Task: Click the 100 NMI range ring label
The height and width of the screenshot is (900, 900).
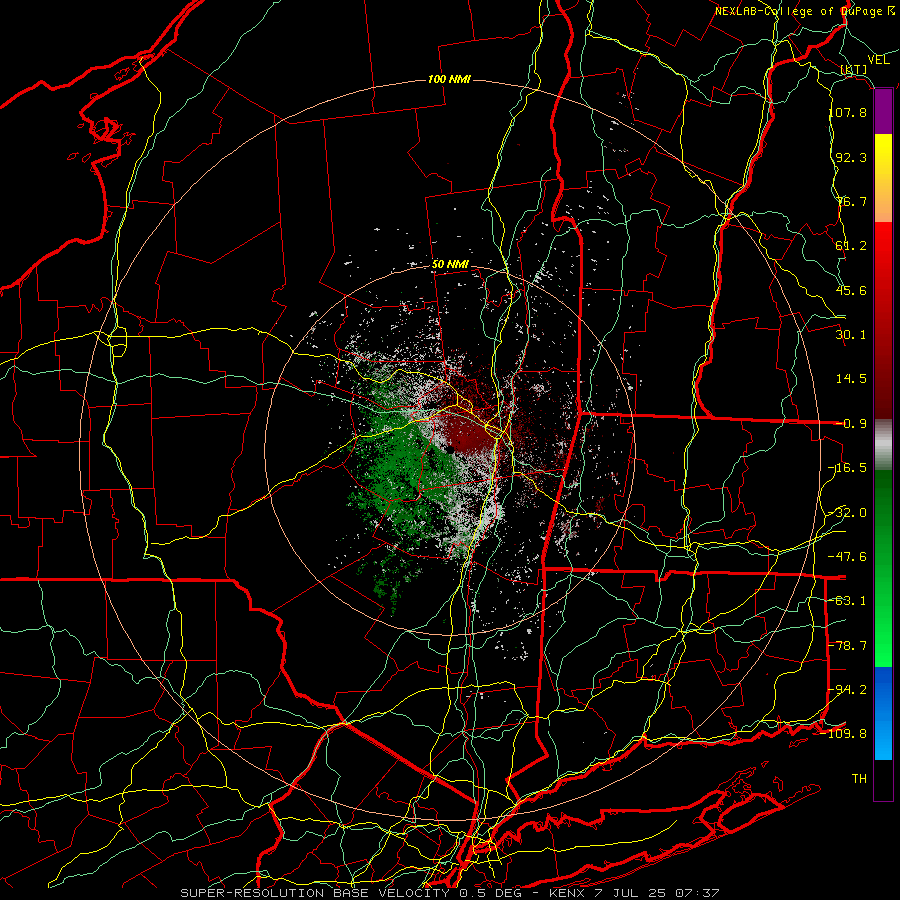Action: point(449,79)
